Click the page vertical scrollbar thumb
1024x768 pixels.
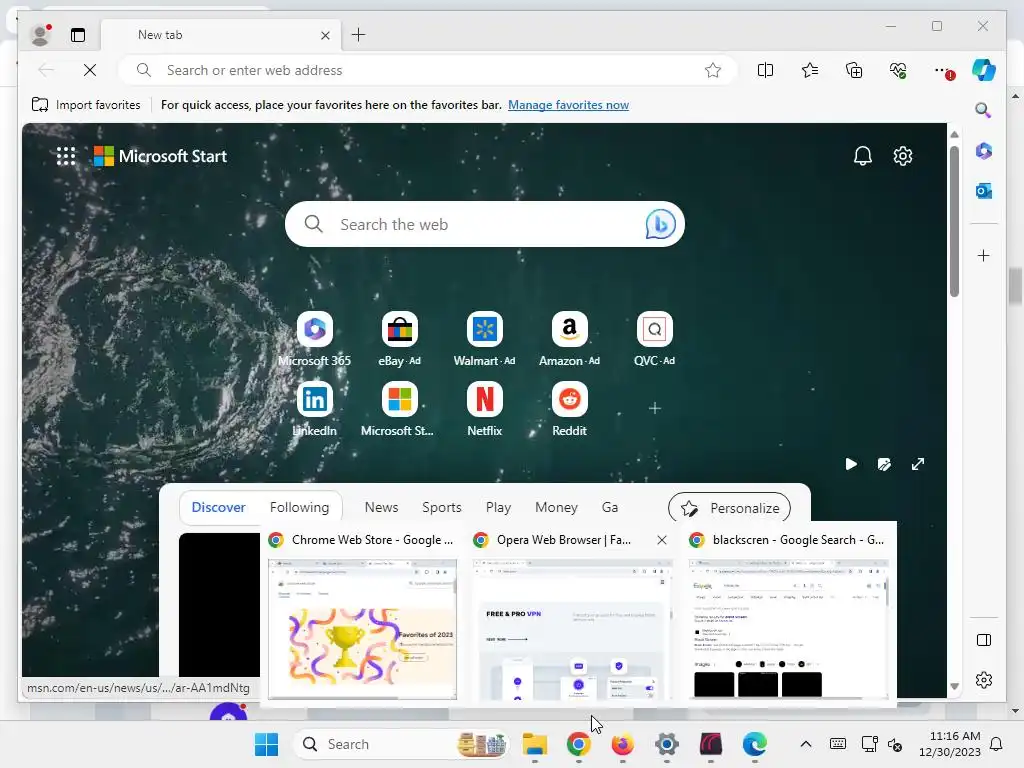(x=954, y=221)
